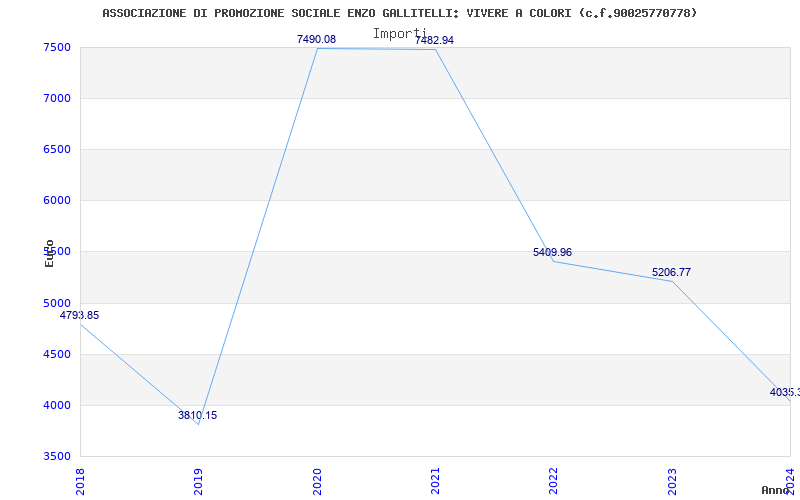Click the 'Anno' x-axis label
Screen dimensions: 800x500
click(776, 490)
